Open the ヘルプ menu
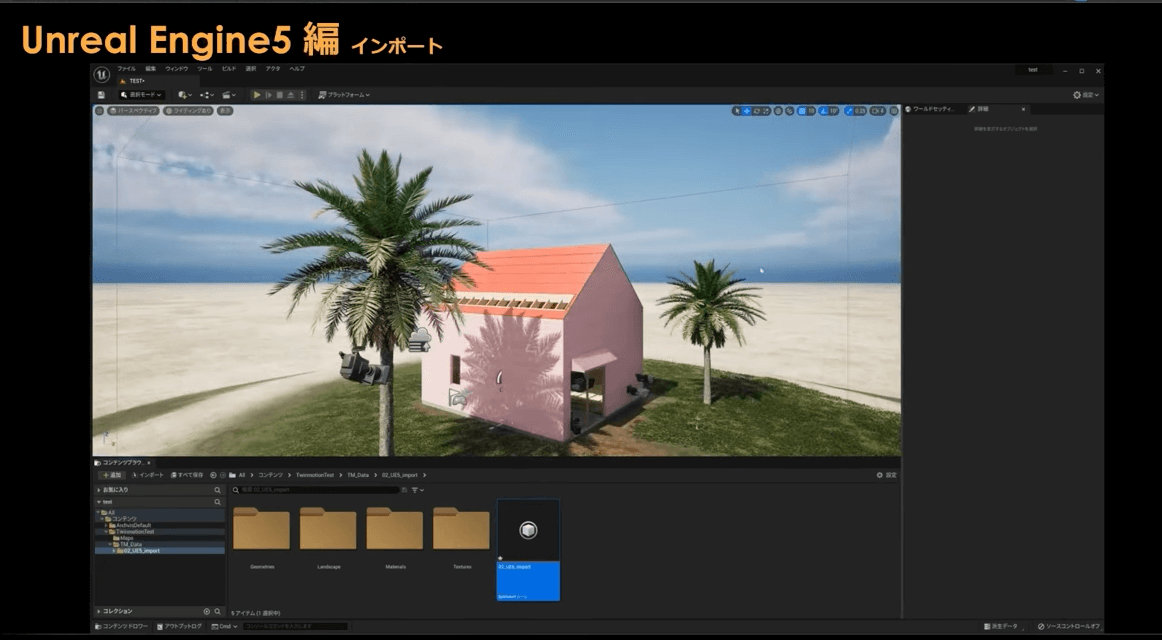The height and width of the screenshot is (640, 1162). 296,69
